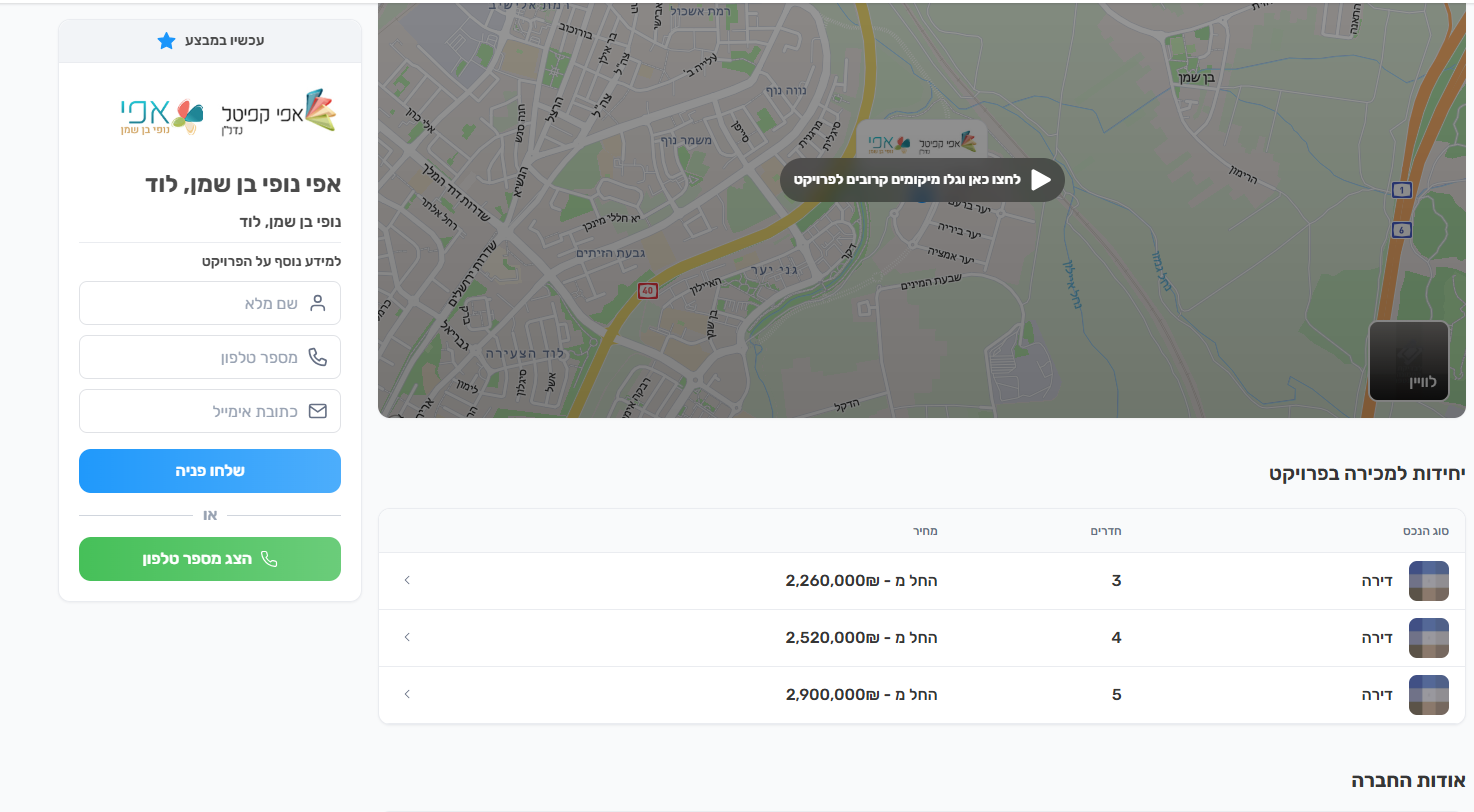Open the 3-room apartment thumbnail image
The width and height of the screenshot is (1474, 812).
pos(1428,581)
